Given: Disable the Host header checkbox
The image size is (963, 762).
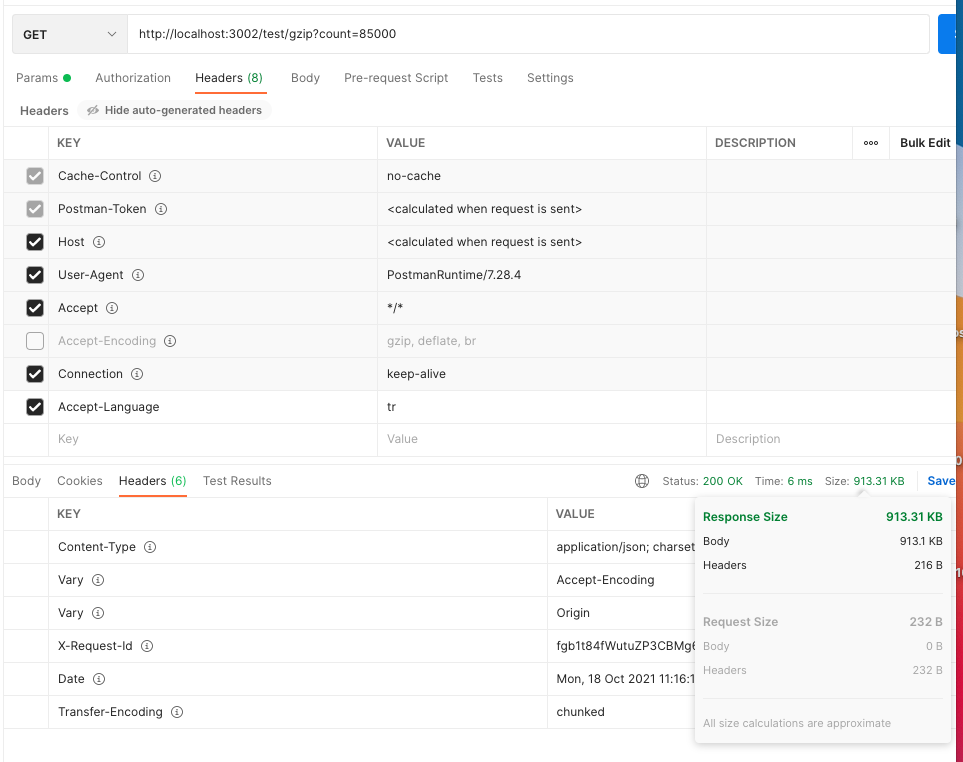Looking at the screenshot, I should [x=35, y=242].
